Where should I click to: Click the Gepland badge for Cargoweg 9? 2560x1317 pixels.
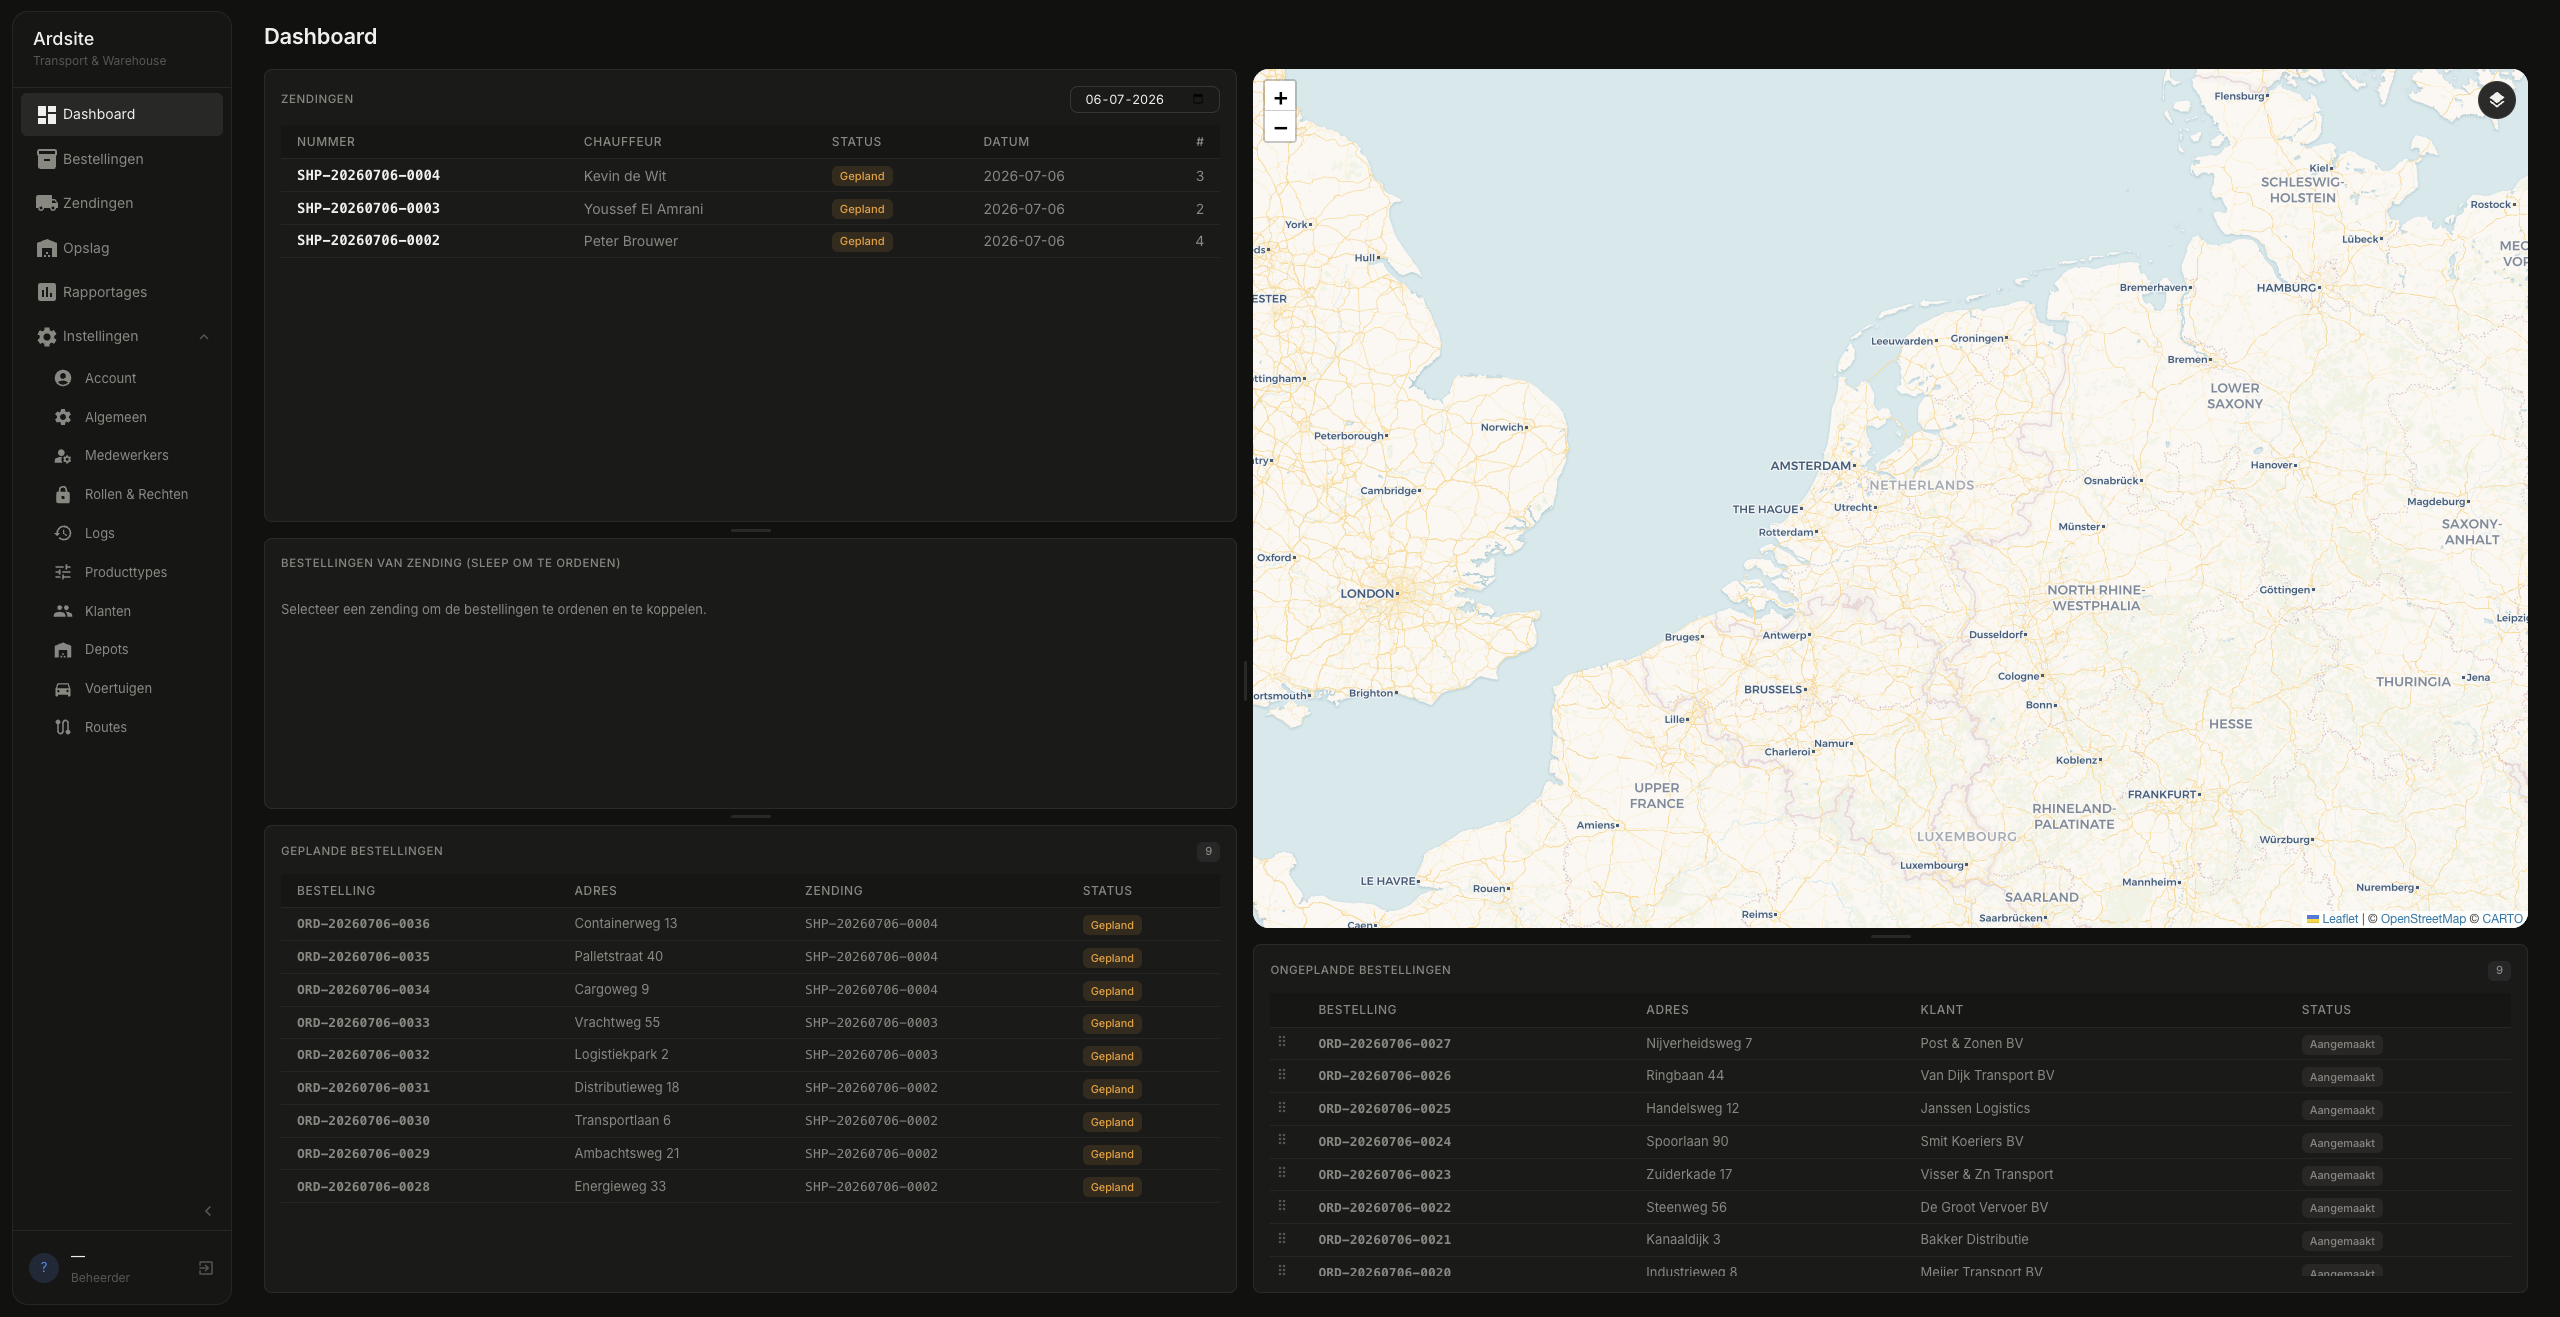coord(1112,991)
